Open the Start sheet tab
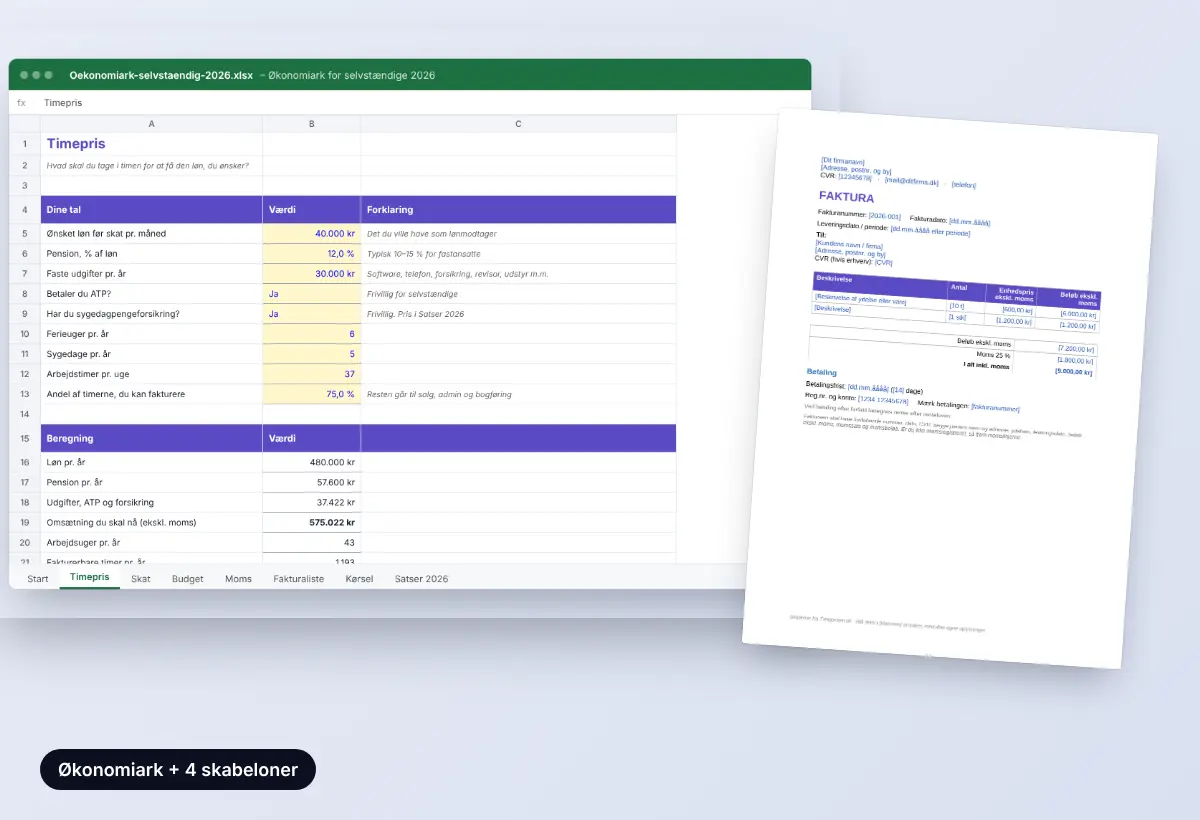Screen dimensions: 1200x820 click(38, 579)
